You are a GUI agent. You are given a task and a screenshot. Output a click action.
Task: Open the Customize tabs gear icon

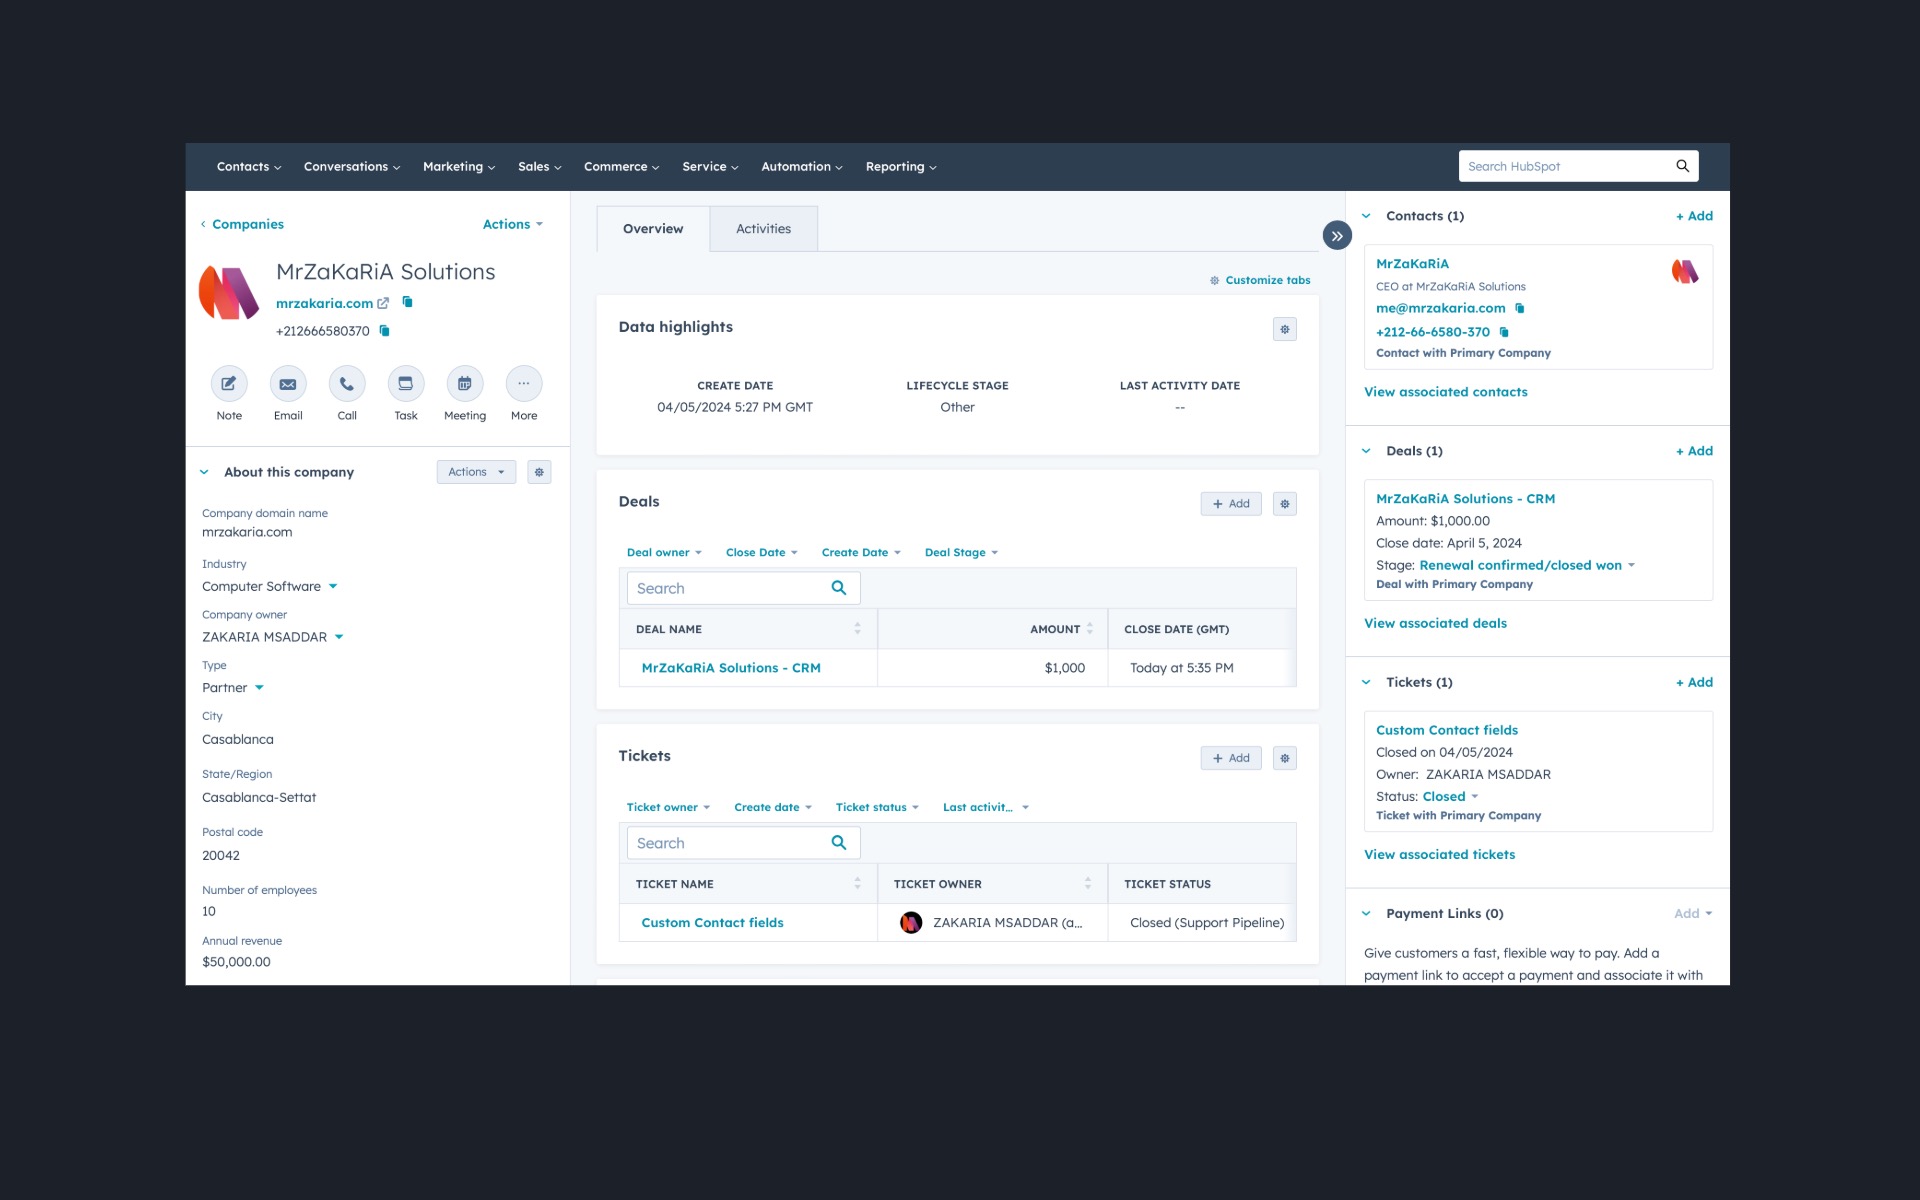[x=1213, y=280]
